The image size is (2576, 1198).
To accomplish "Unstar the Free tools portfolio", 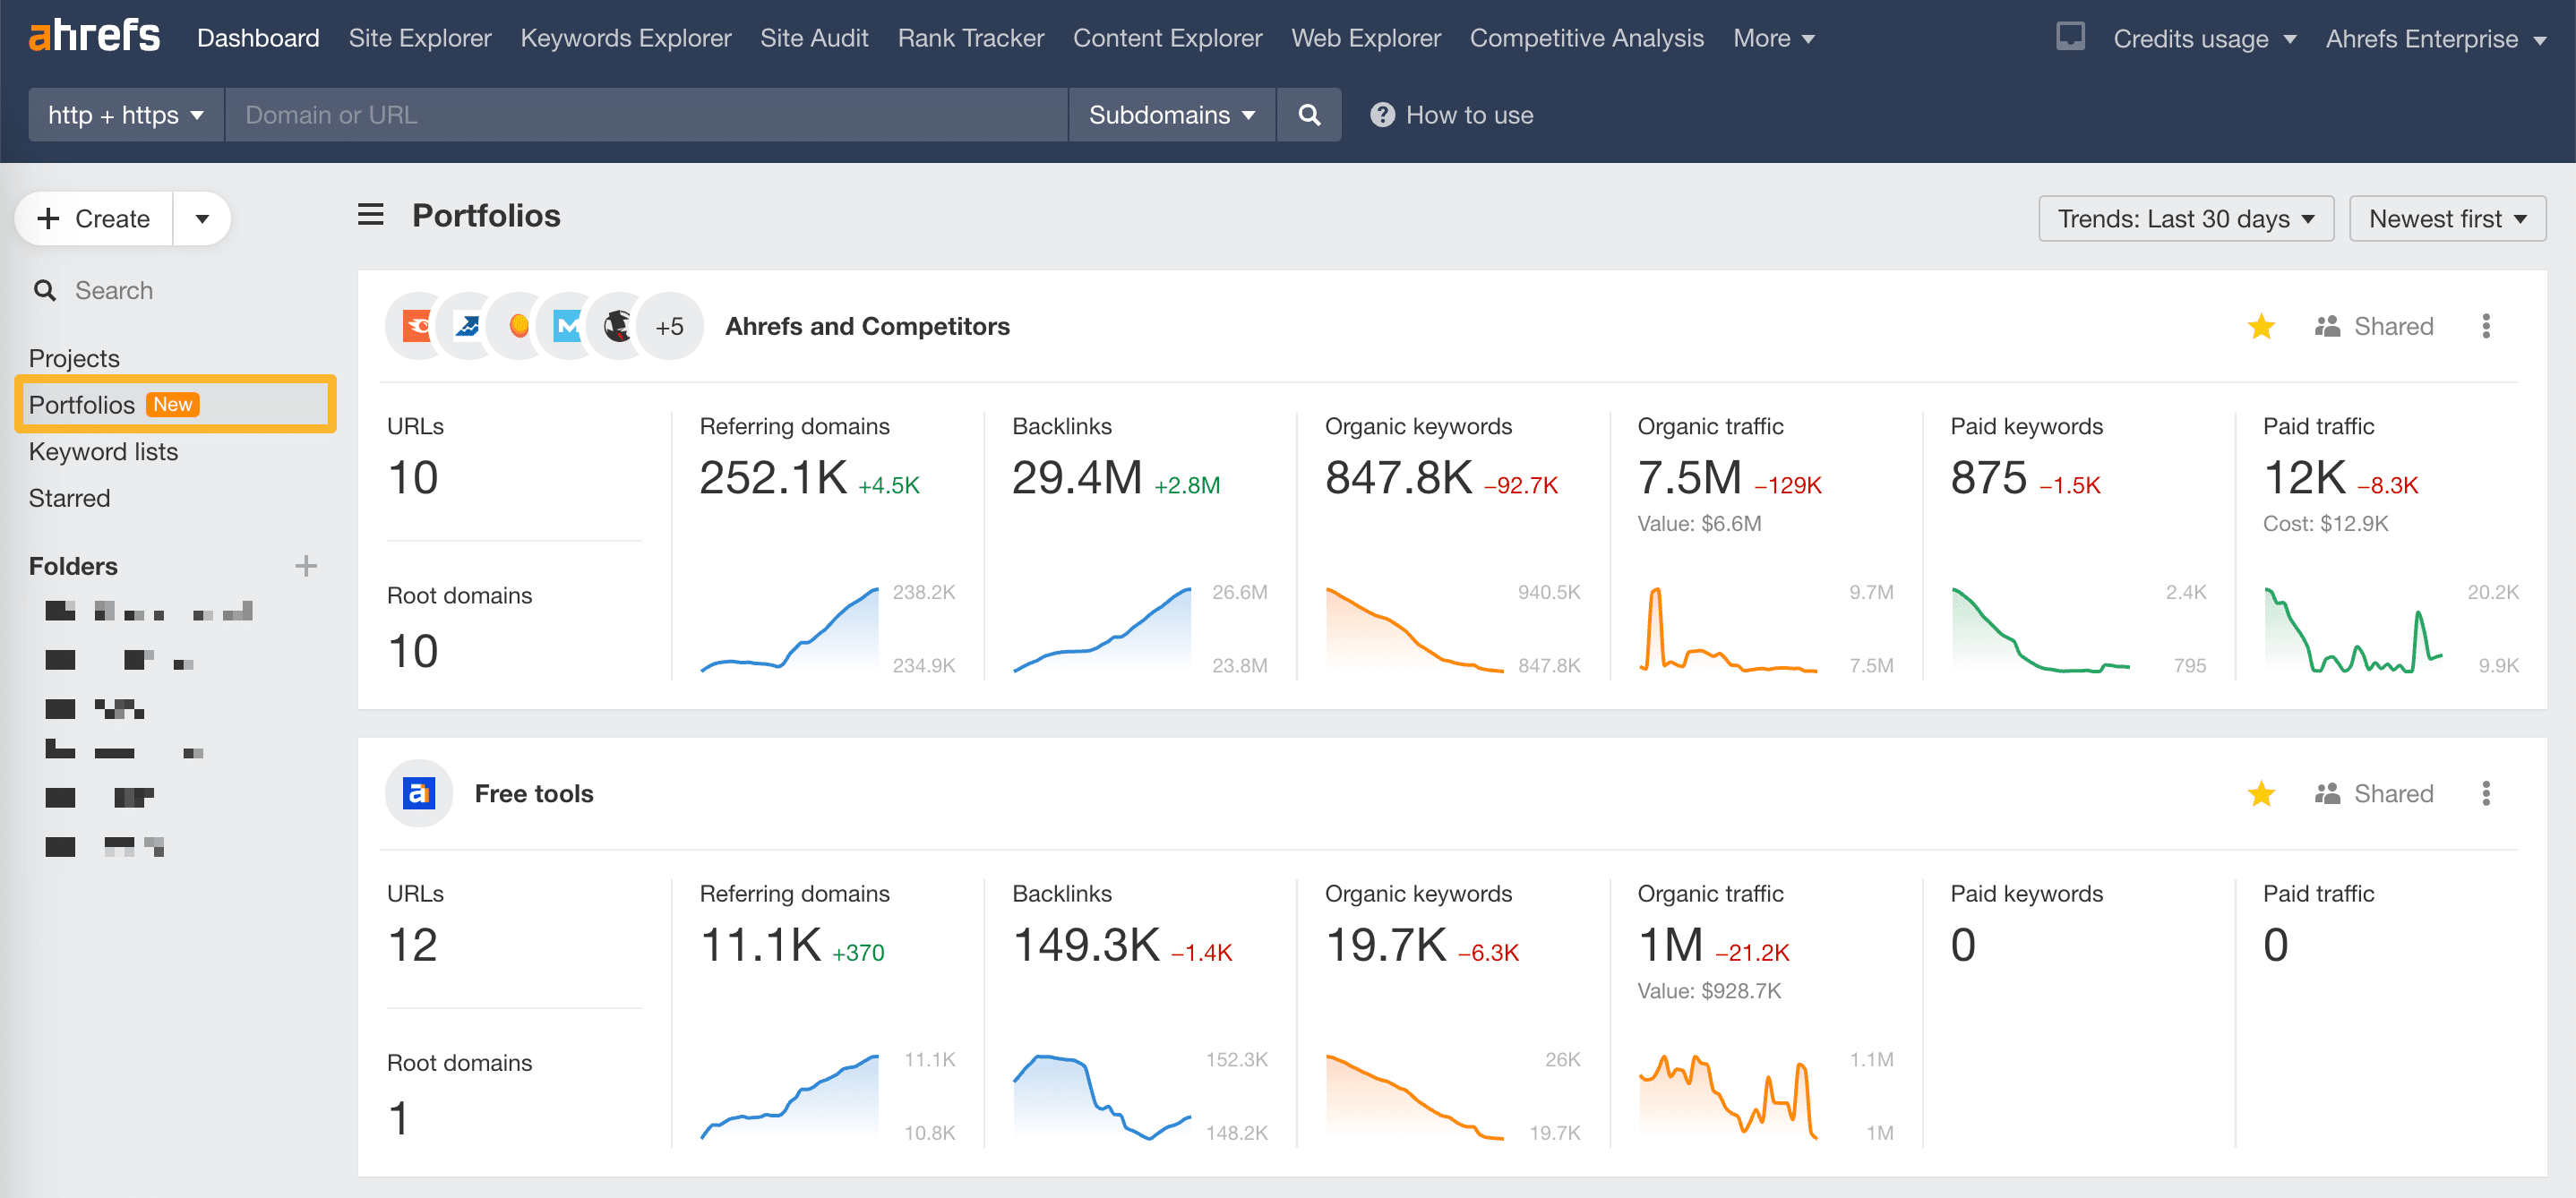I will click(2261, 793).
